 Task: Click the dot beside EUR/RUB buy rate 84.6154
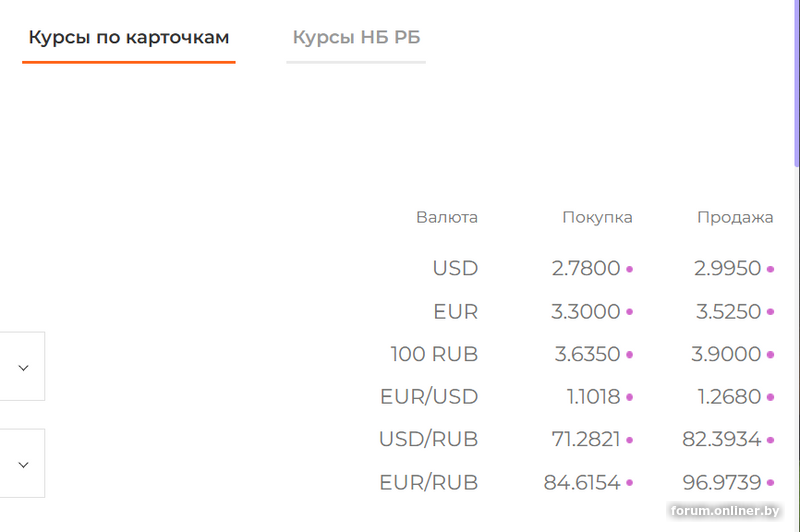tap(630, 484)
